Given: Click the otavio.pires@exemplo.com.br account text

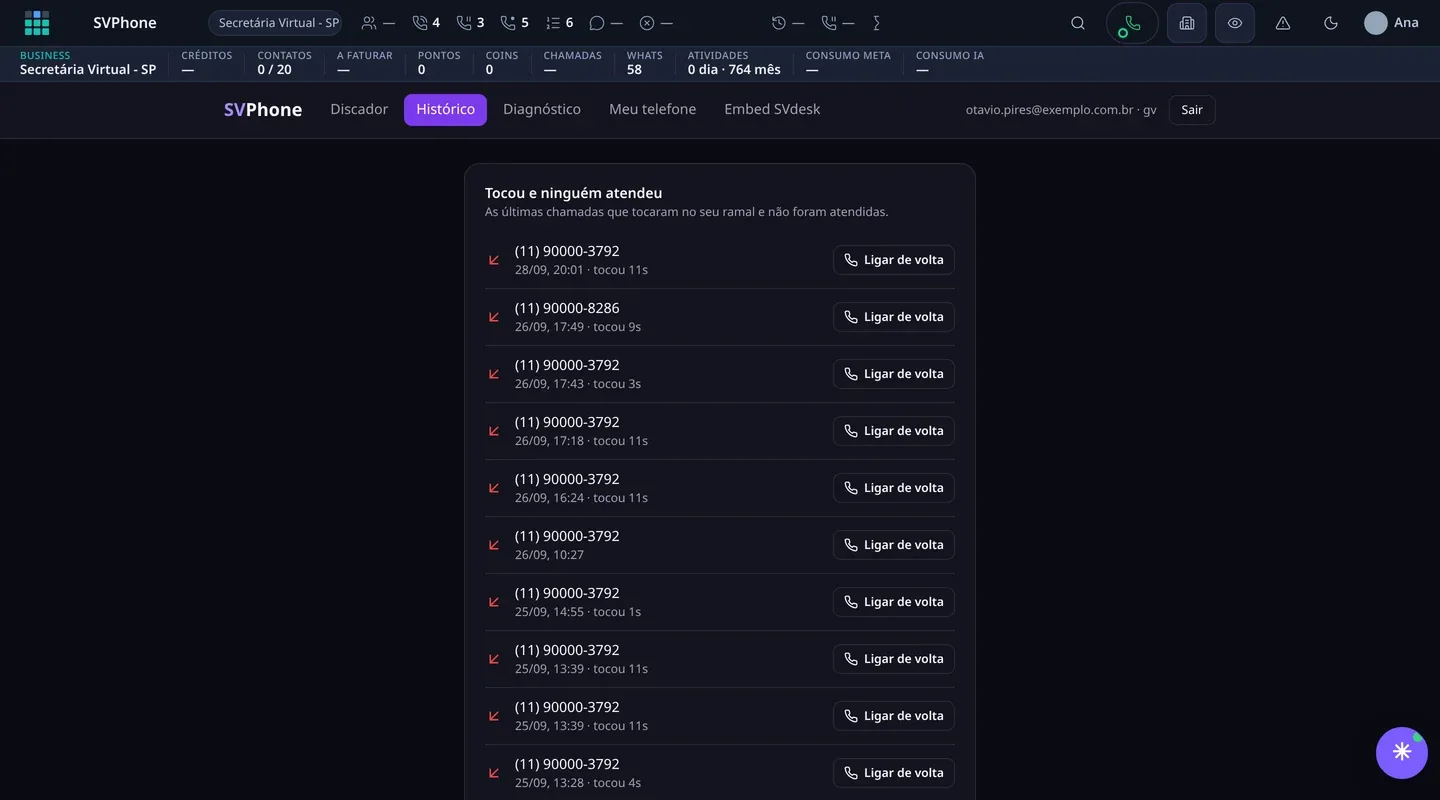Looking at the screenshot, I should pos(1061,110).
